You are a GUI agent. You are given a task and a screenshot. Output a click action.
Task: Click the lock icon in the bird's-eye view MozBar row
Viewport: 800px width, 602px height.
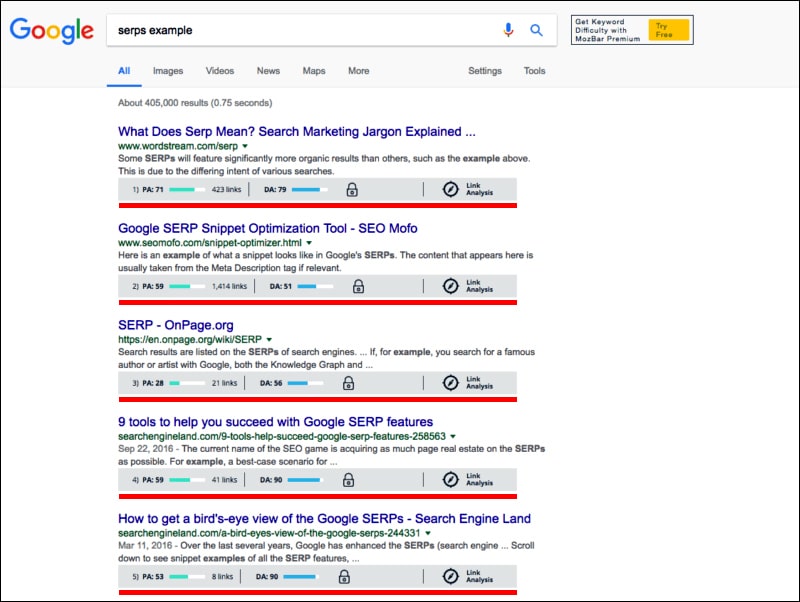(x=344, y=576)
